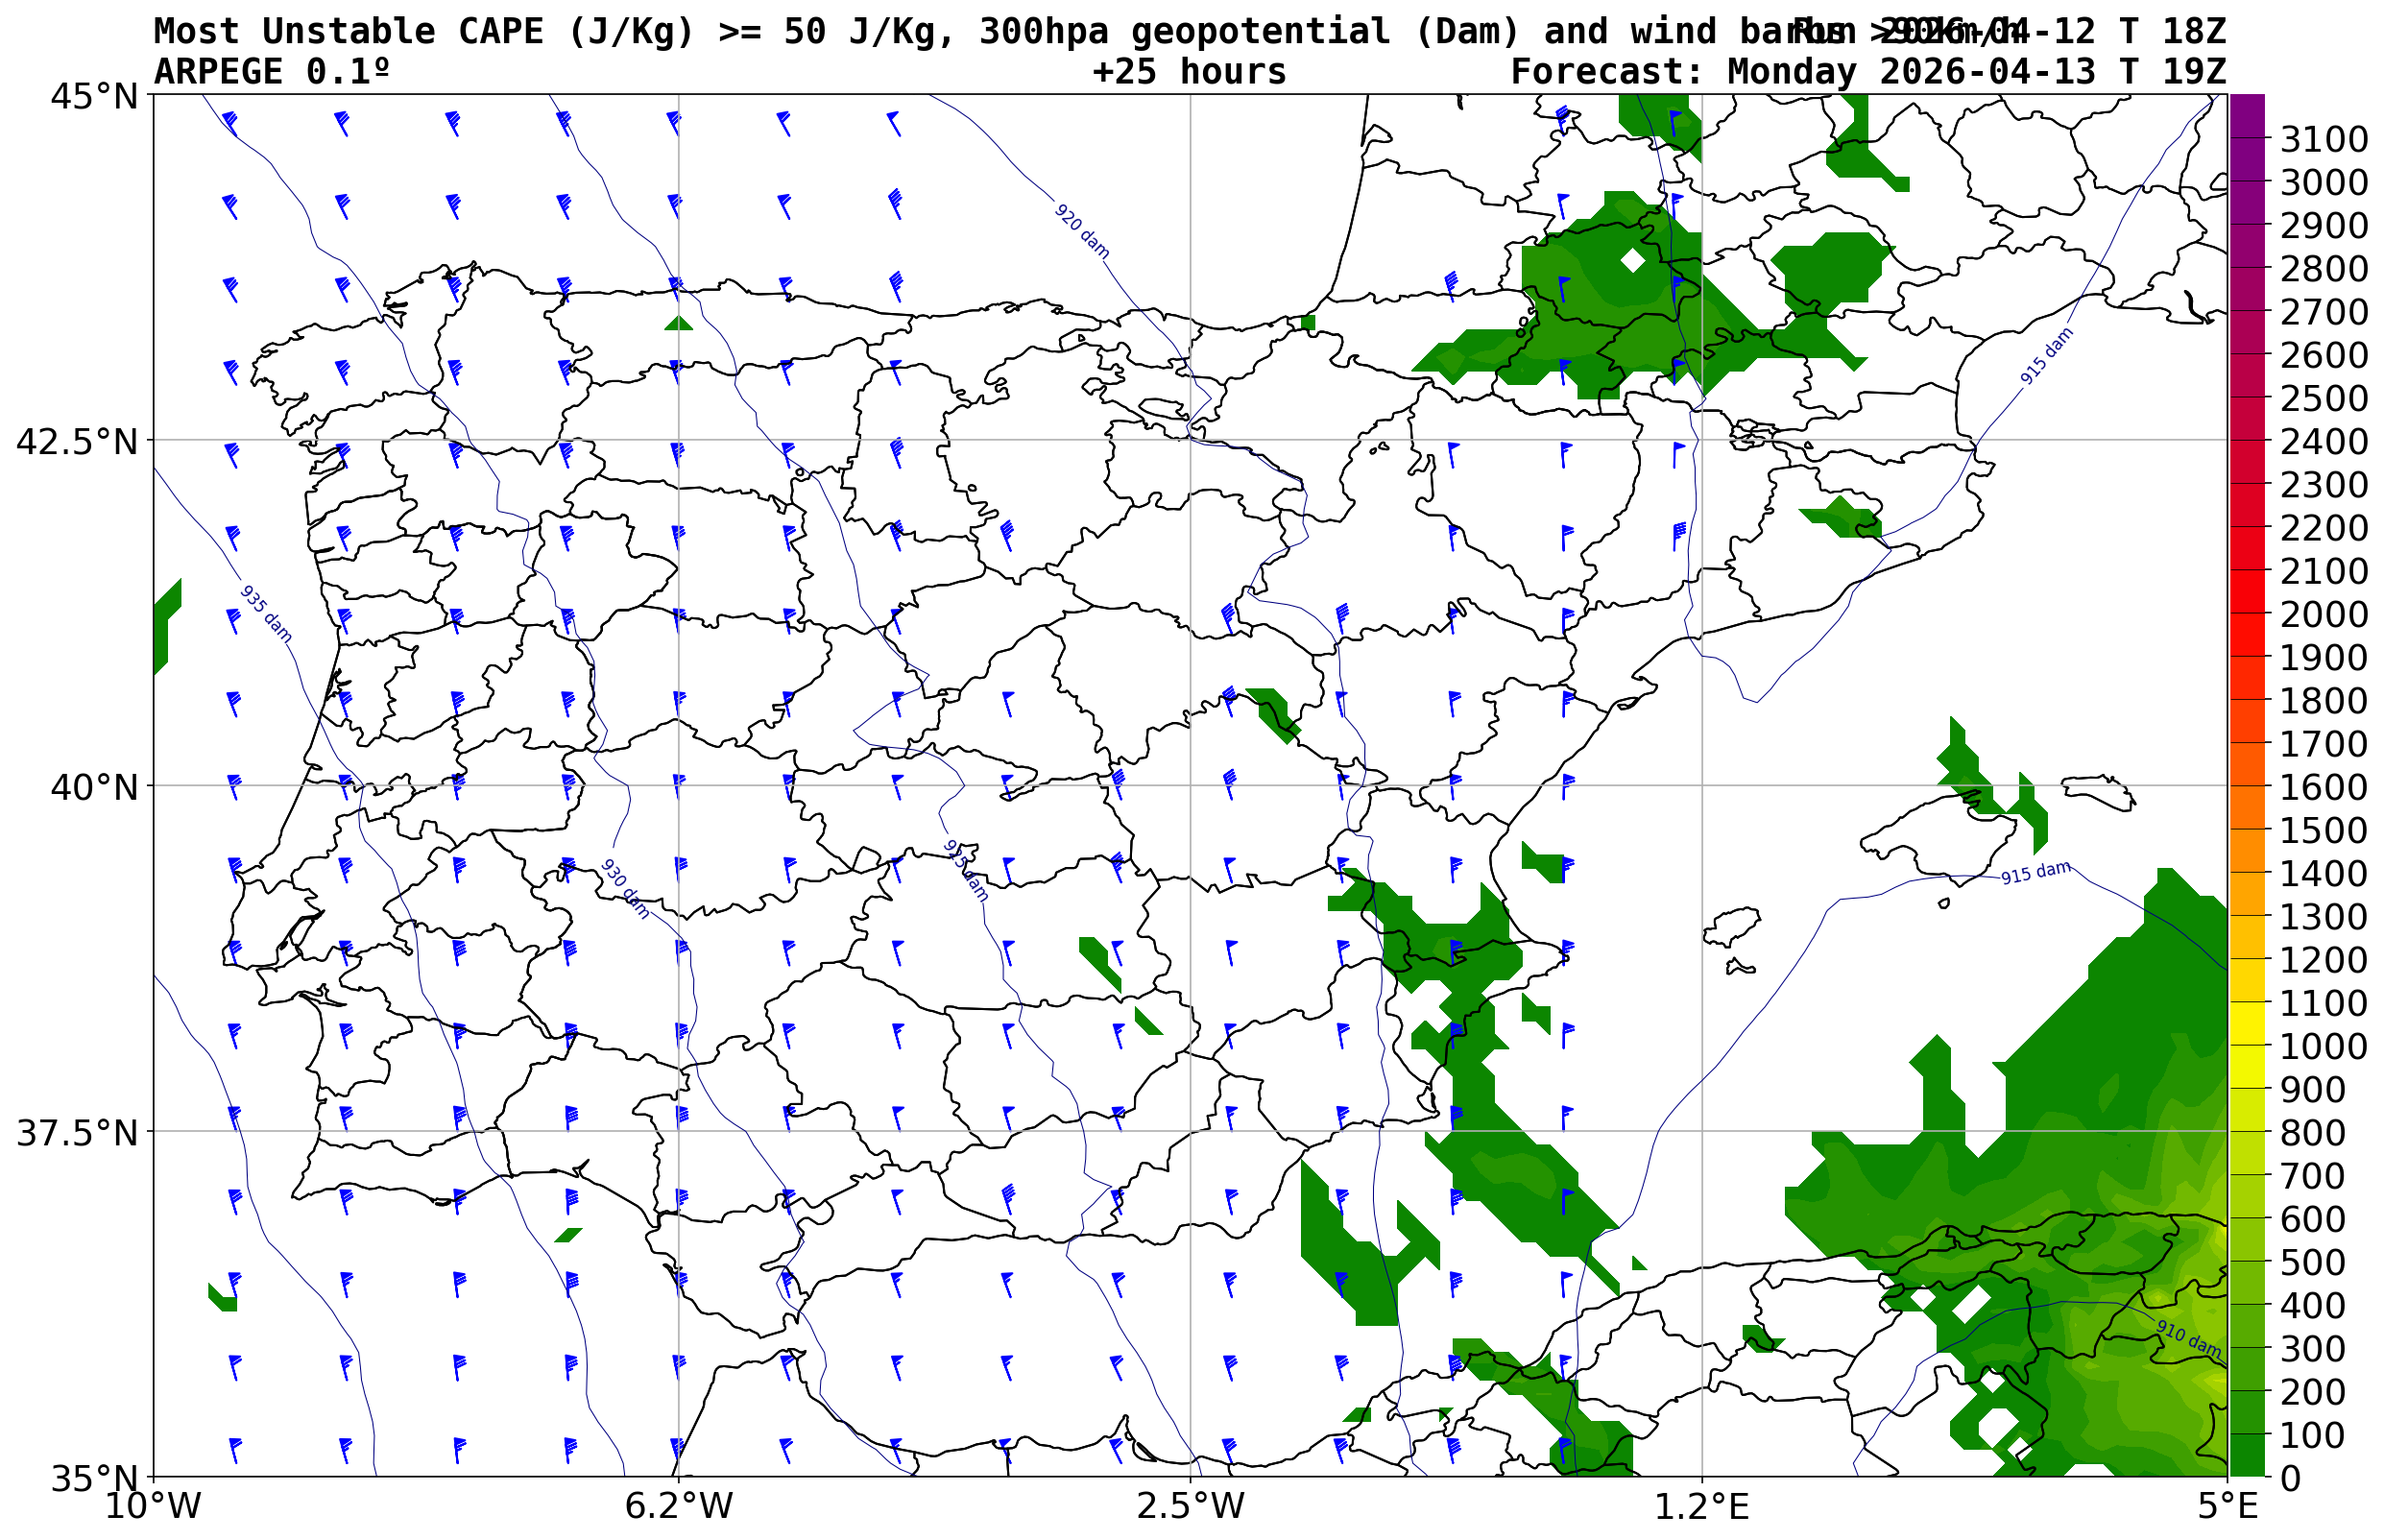This screenshot has width=2384, height=1540.
Task: Click the +25 hours forecast lead text
Action: click(1189, 72)
